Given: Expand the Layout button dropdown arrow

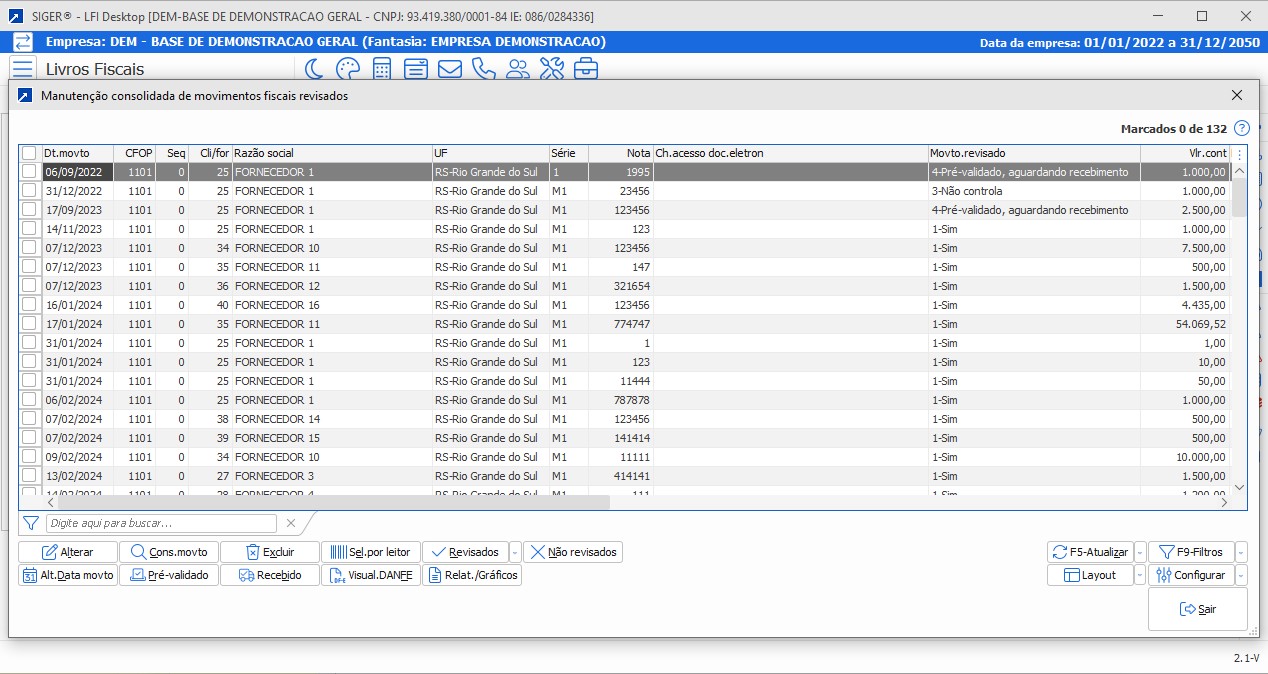Looking at the screenshot, I should 1140,576.
